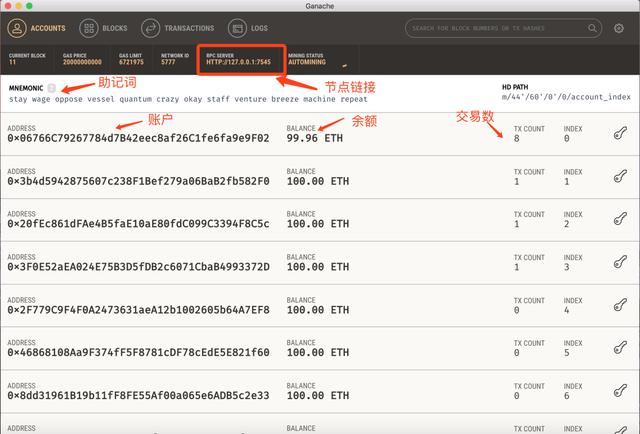Open the Transactions tab

[178, 28]
